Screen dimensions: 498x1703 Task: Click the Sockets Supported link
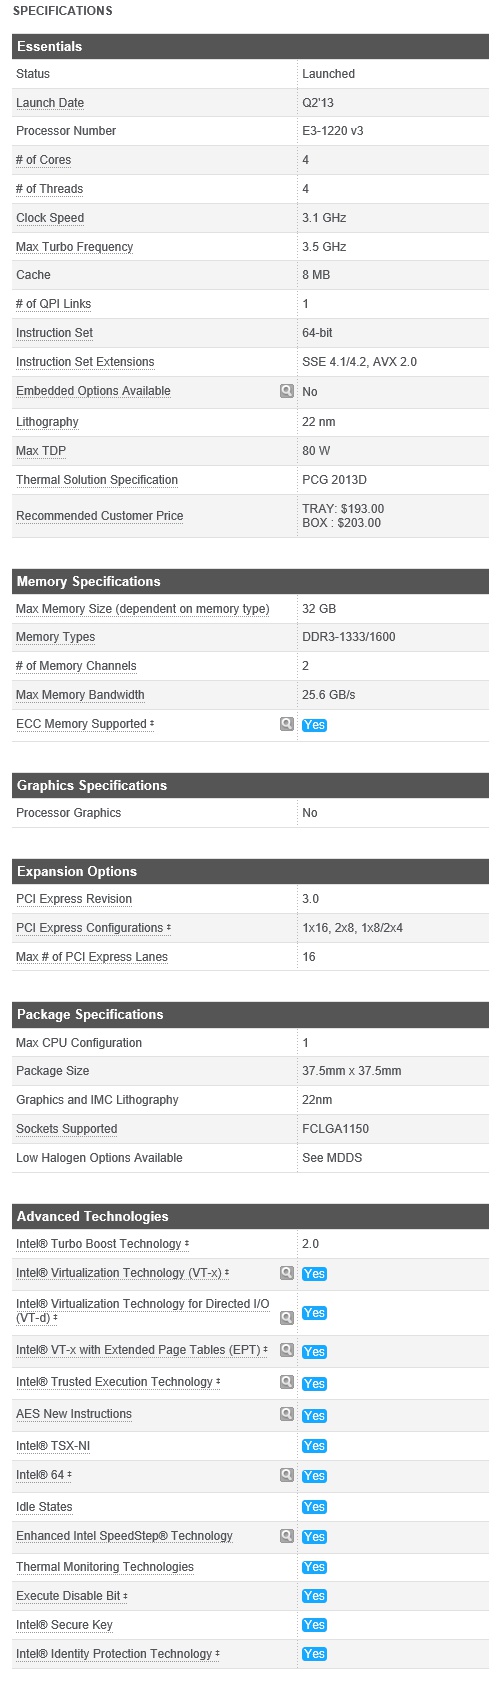pos(66,1129)
